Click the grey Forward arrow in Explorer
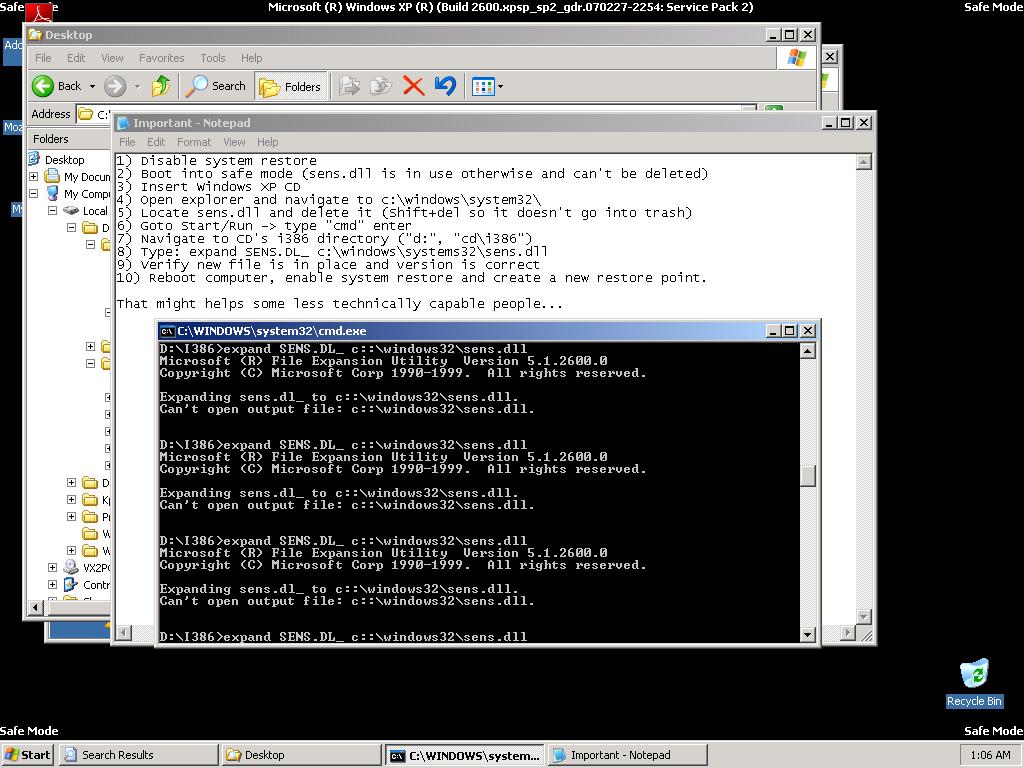The image size is (1024, 768). point(115,86)
